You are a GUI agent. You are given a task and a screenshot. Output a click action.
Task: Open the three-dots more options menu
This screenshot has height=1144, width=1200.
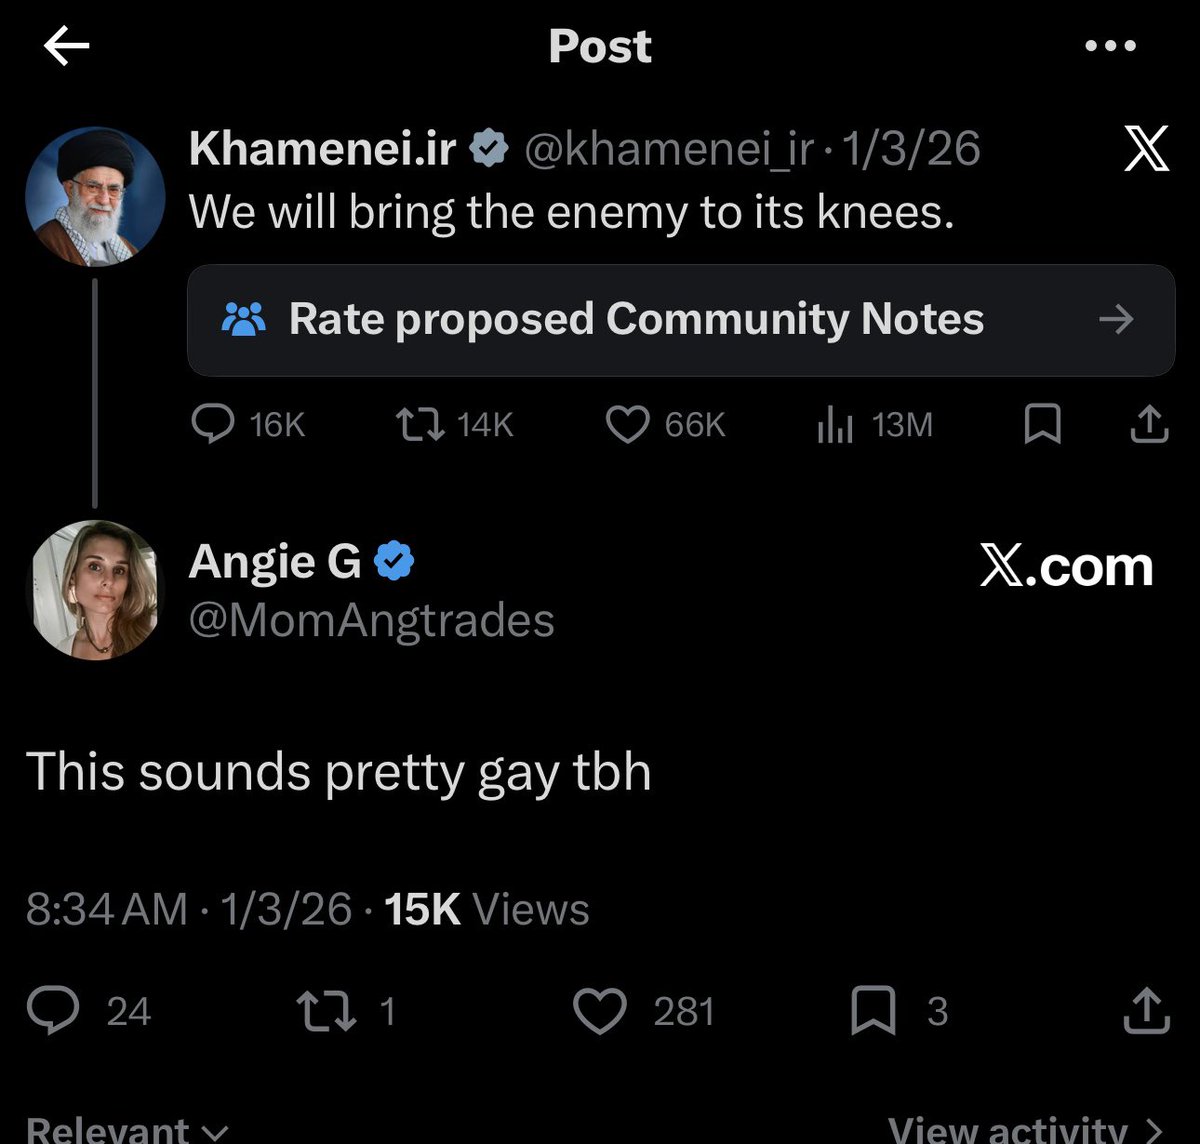tap(1110, 46)
